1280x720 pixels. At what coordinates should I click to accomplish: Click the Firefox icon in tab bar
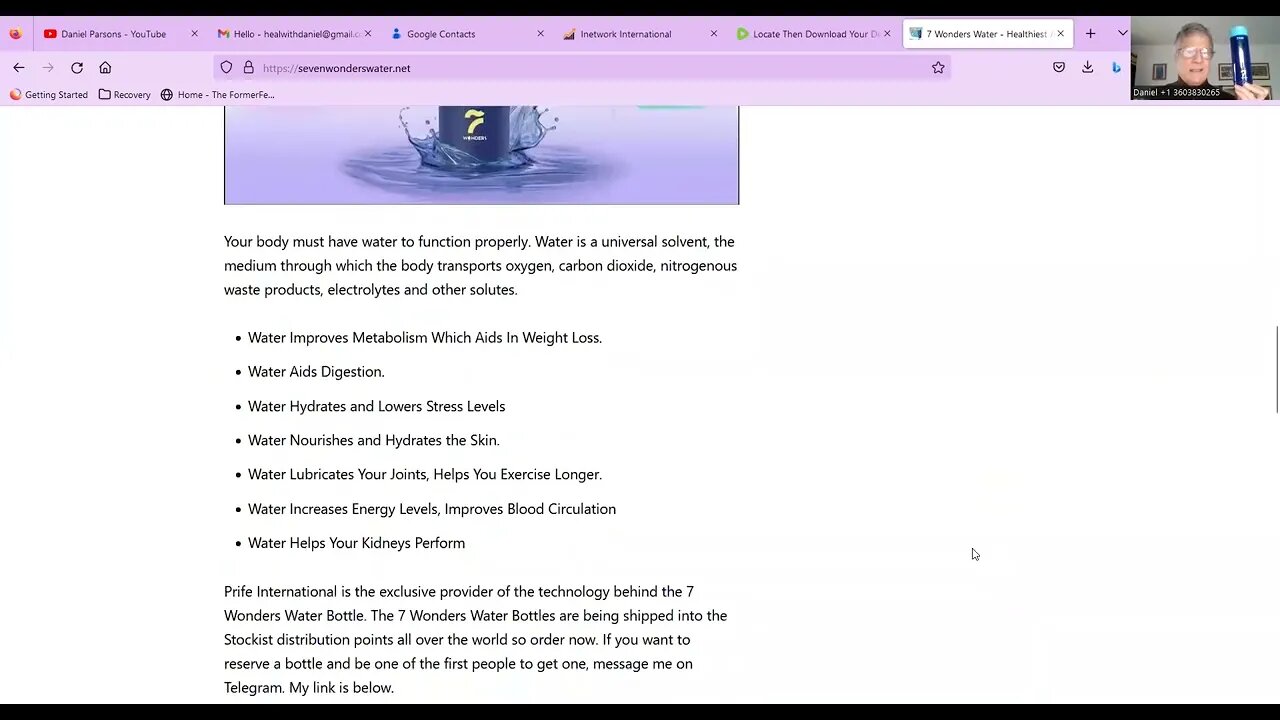pyautogui.click(x=15, y=34)
